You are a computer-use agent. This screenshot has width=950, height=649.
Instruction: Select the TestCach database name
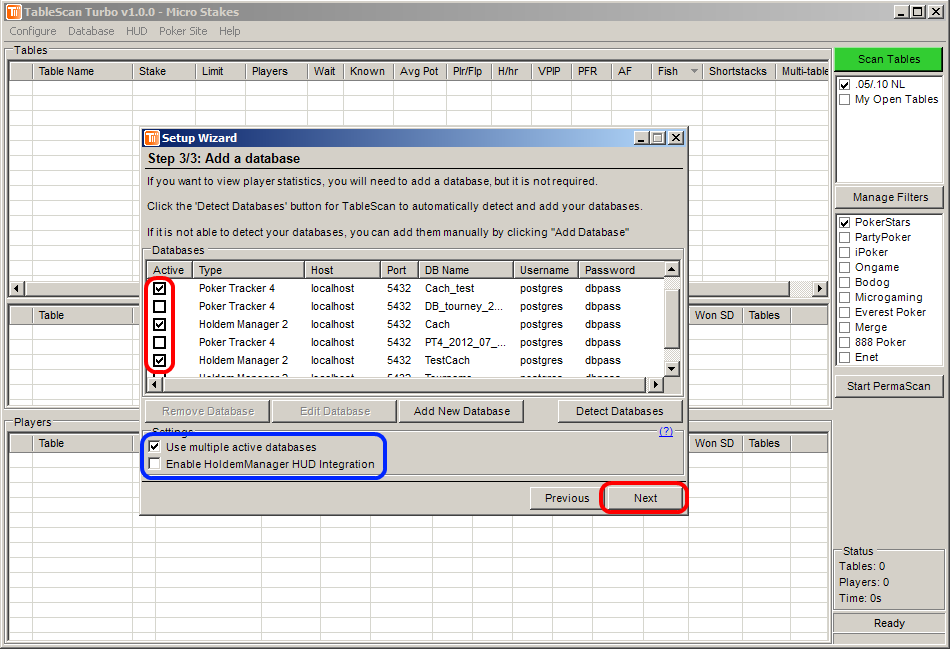(447, 361)
